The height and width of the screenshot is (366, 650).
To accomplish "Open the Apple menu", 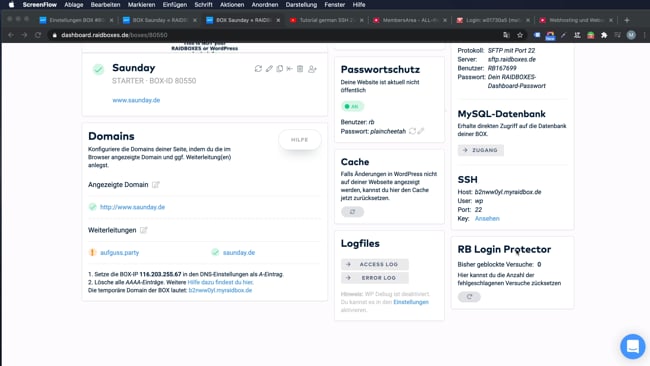I will click(x=11, y=5).
